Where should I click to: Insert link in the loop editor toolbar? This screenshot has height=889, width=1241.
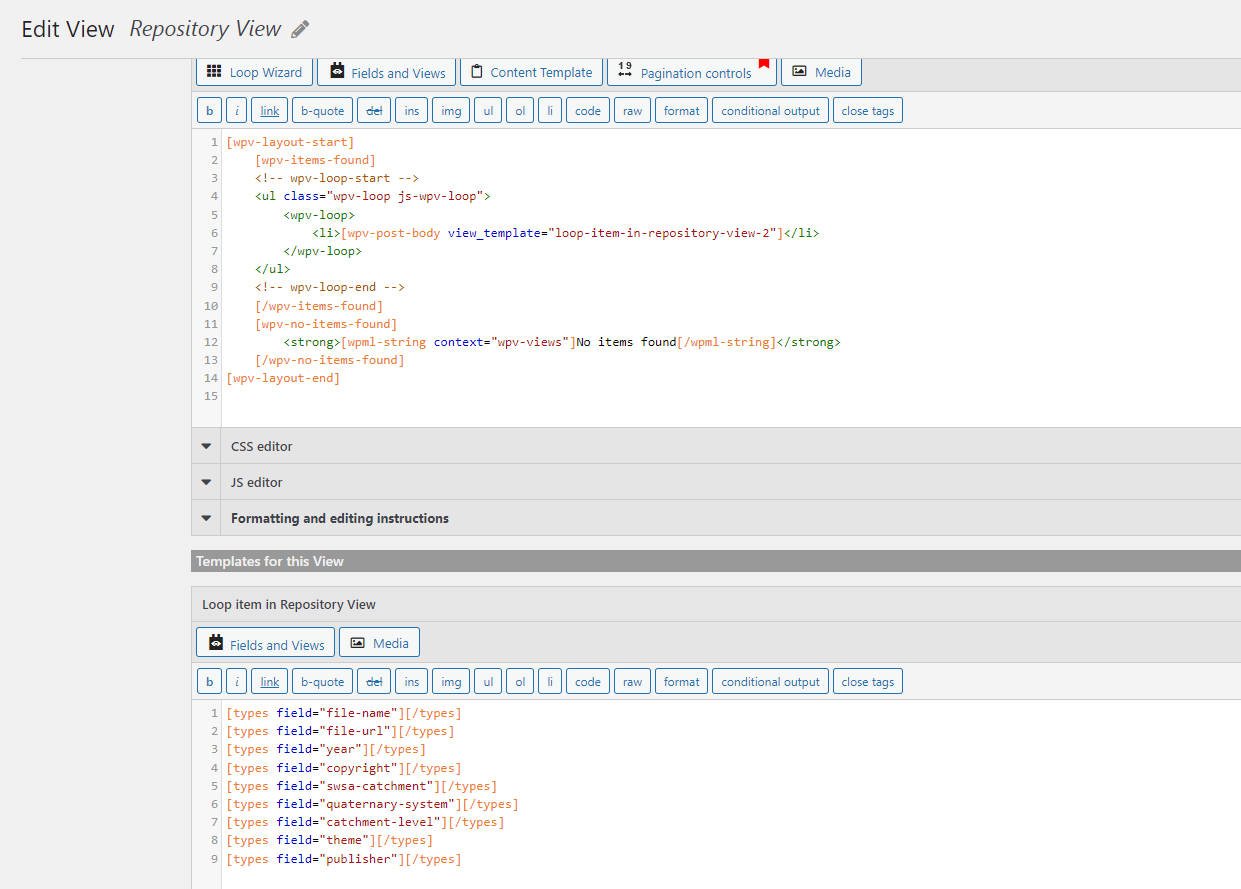[x=270, y=111]
